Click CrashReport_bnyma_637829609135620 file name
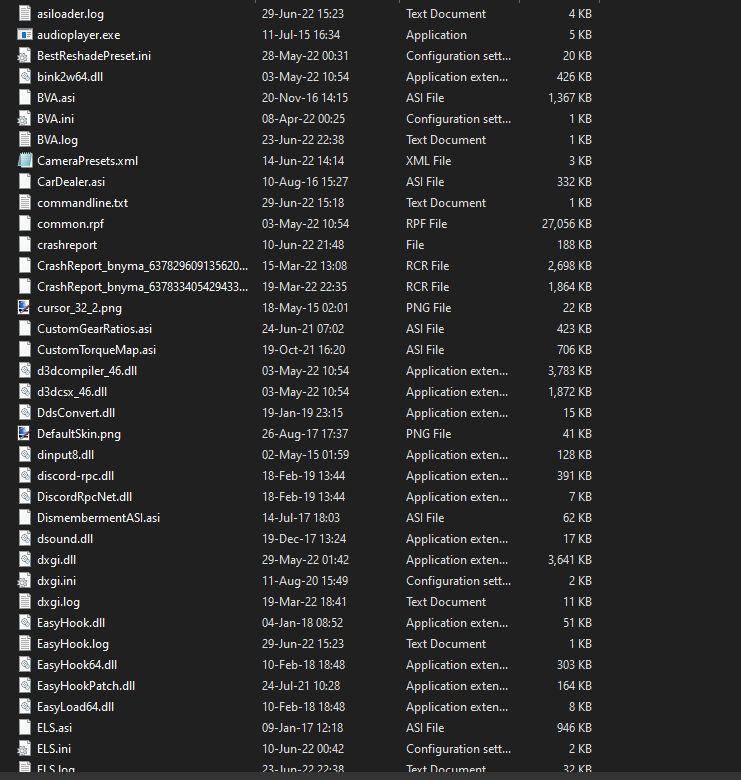The height and width of the screenshot is (780, 741). [x=142, y=266]
